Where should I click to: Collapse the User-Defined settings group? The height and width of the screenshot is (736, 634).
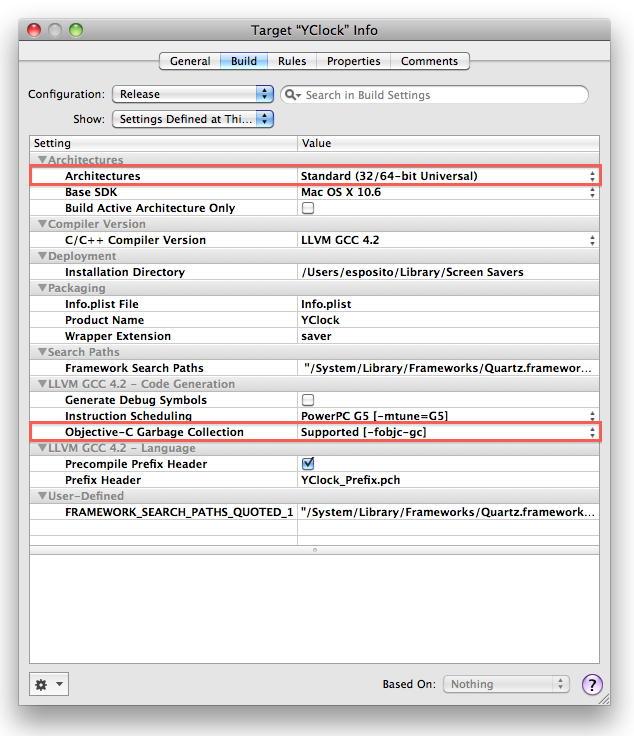[42, 496]
